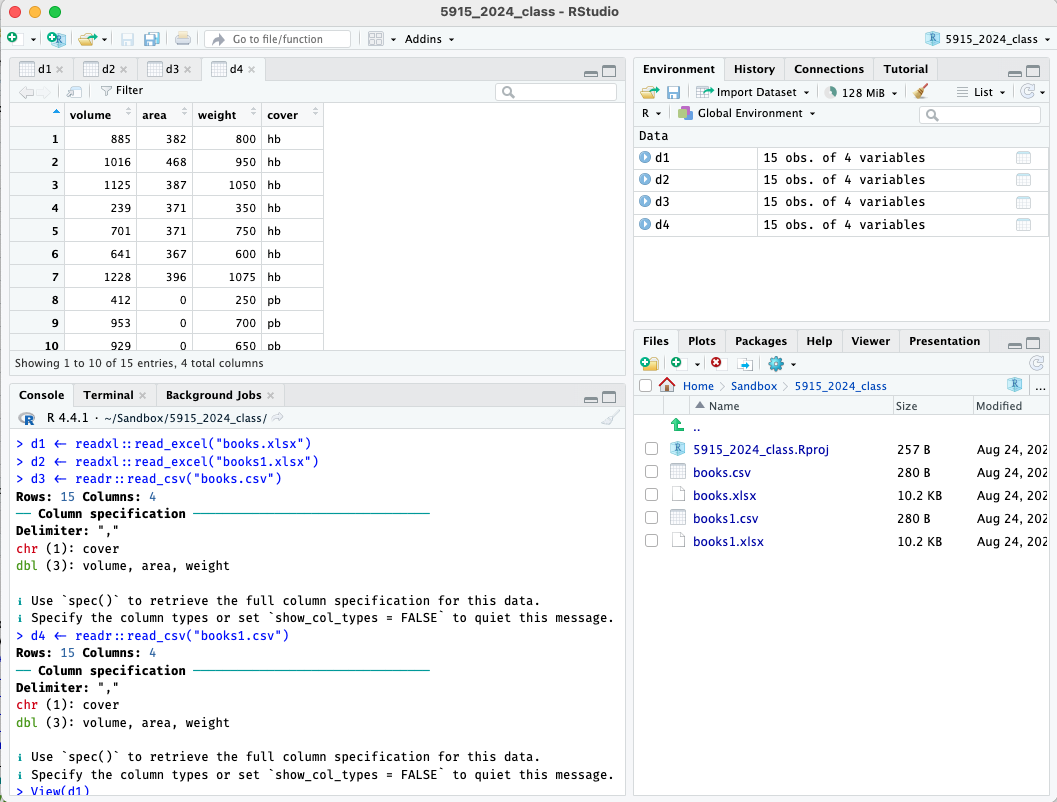This screenshot has height=802, width=1057.
Task: Click the Environment search field
Action: pyautogui.click(x=979, y=115)
